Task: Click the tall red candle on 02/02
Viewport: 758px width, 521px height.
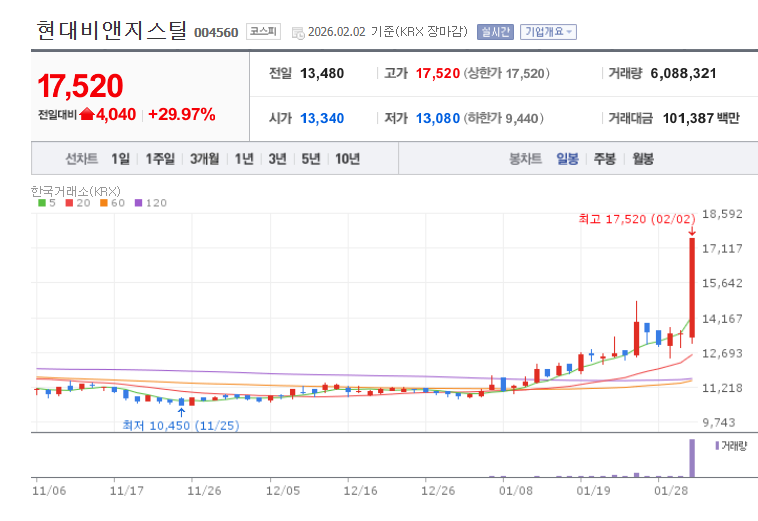Action: tap(692, 288)
